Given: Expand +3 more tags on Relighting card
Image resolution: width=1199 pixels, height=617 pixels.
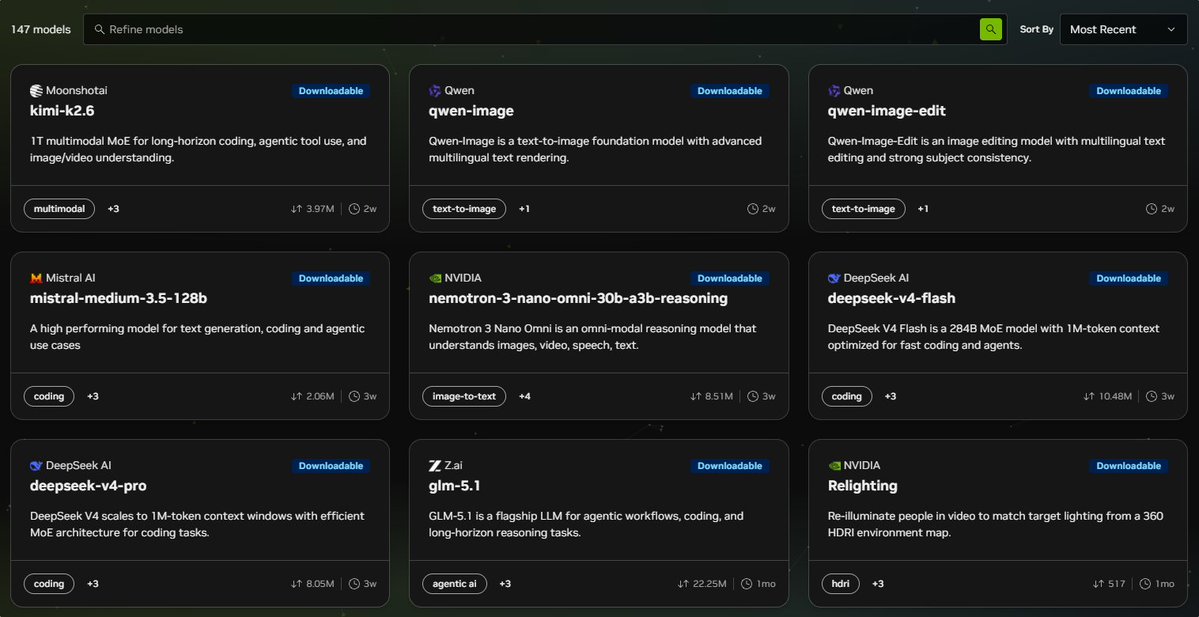Looking at the screenshot, I should click(x=878, y=583).
